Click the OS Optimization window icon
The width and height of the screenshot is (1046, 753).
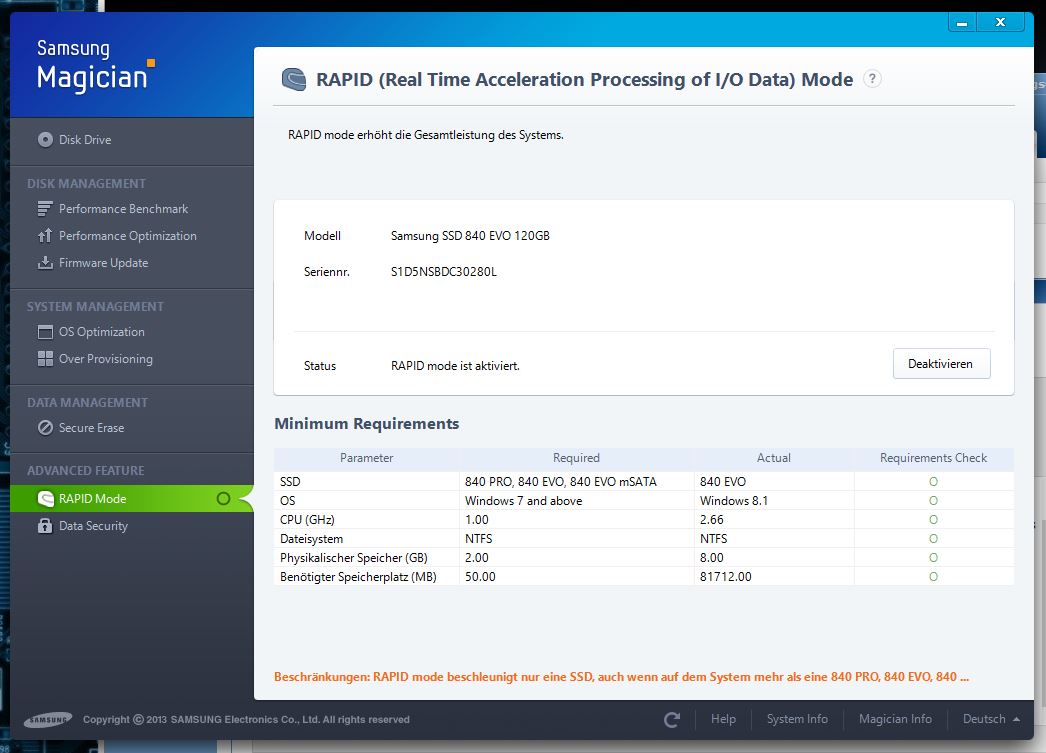tap(45, 331)
